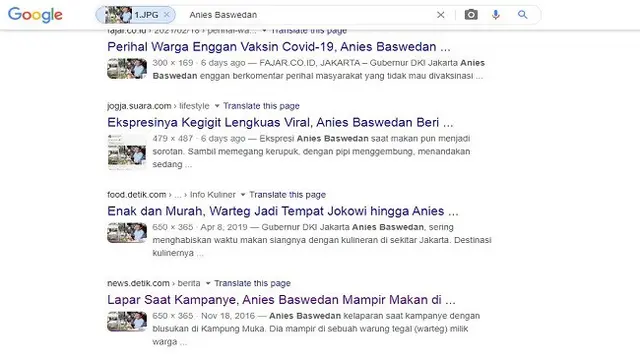Open thumbnail of the Lapar Saat Kampanye result

point(127,321)
